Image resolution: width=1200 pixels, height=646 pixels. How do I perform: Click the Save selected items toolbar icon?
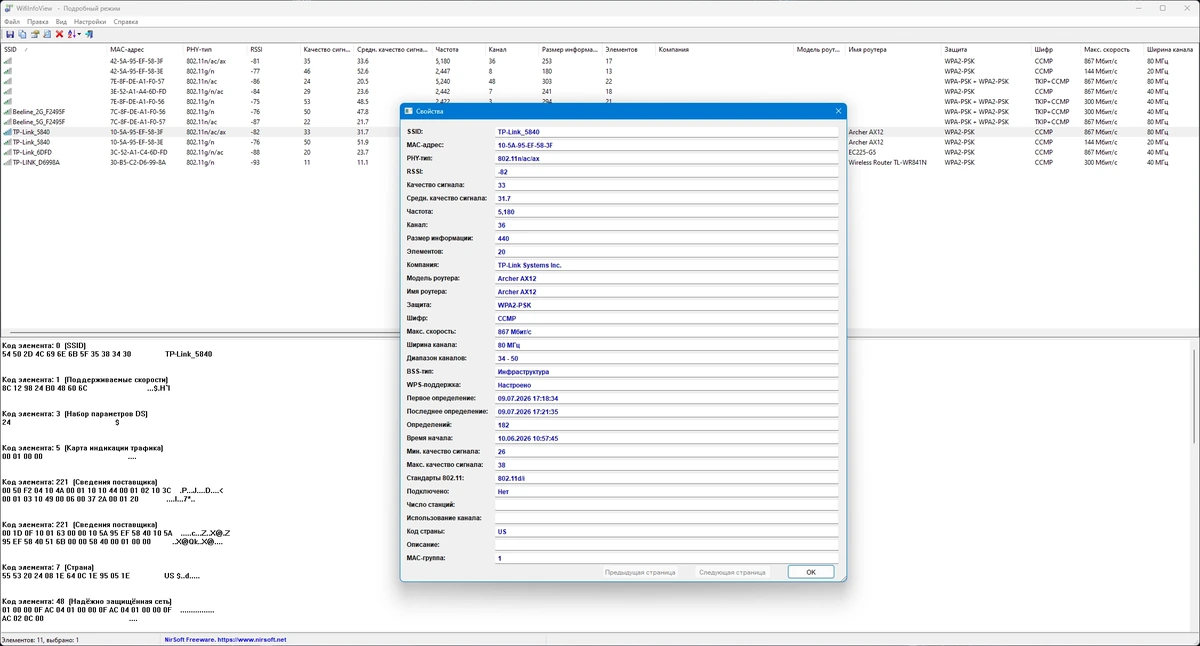(10, 34)
